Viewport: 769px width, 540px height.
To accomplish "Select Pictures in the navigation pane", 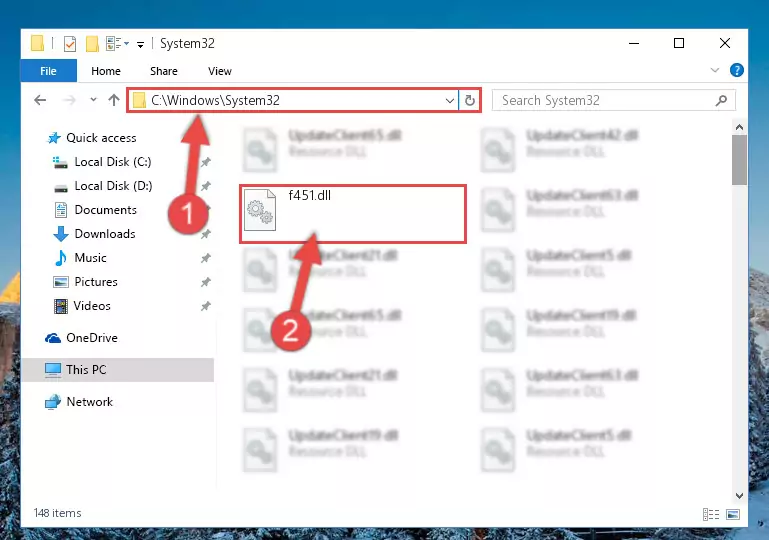I will coord(96,282).
